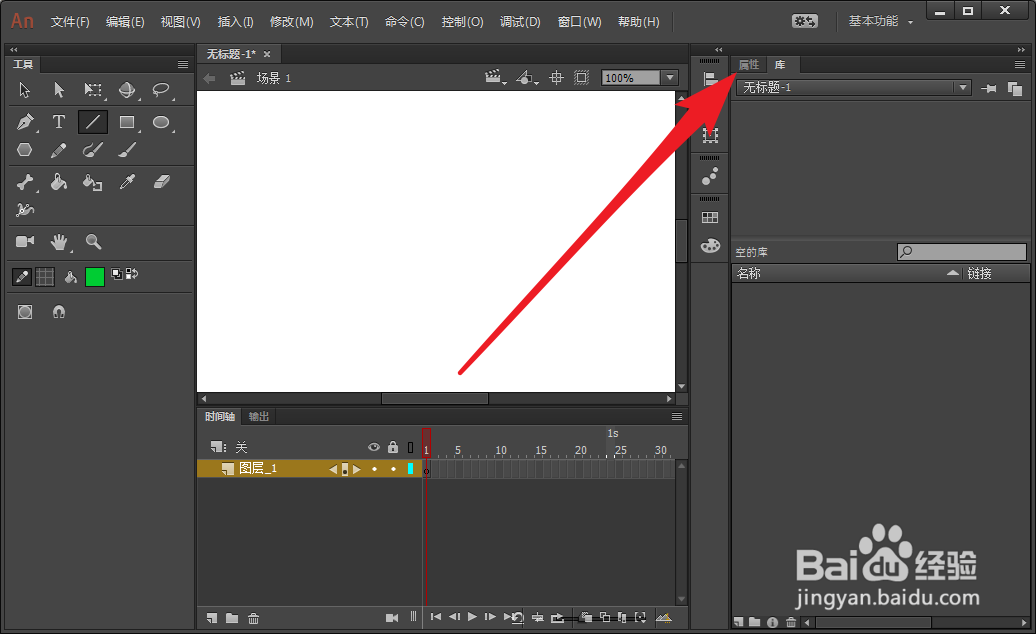The image size is (1036, 634).
Task: Toggle object drawing mode
Action: (x=25, y=312)
